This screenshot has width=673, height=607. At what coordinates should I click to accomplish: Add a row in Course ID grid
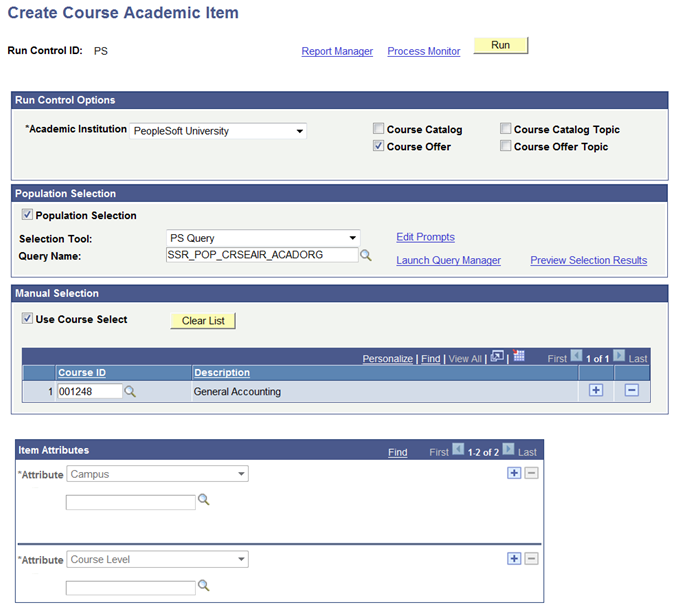point(596,390)
